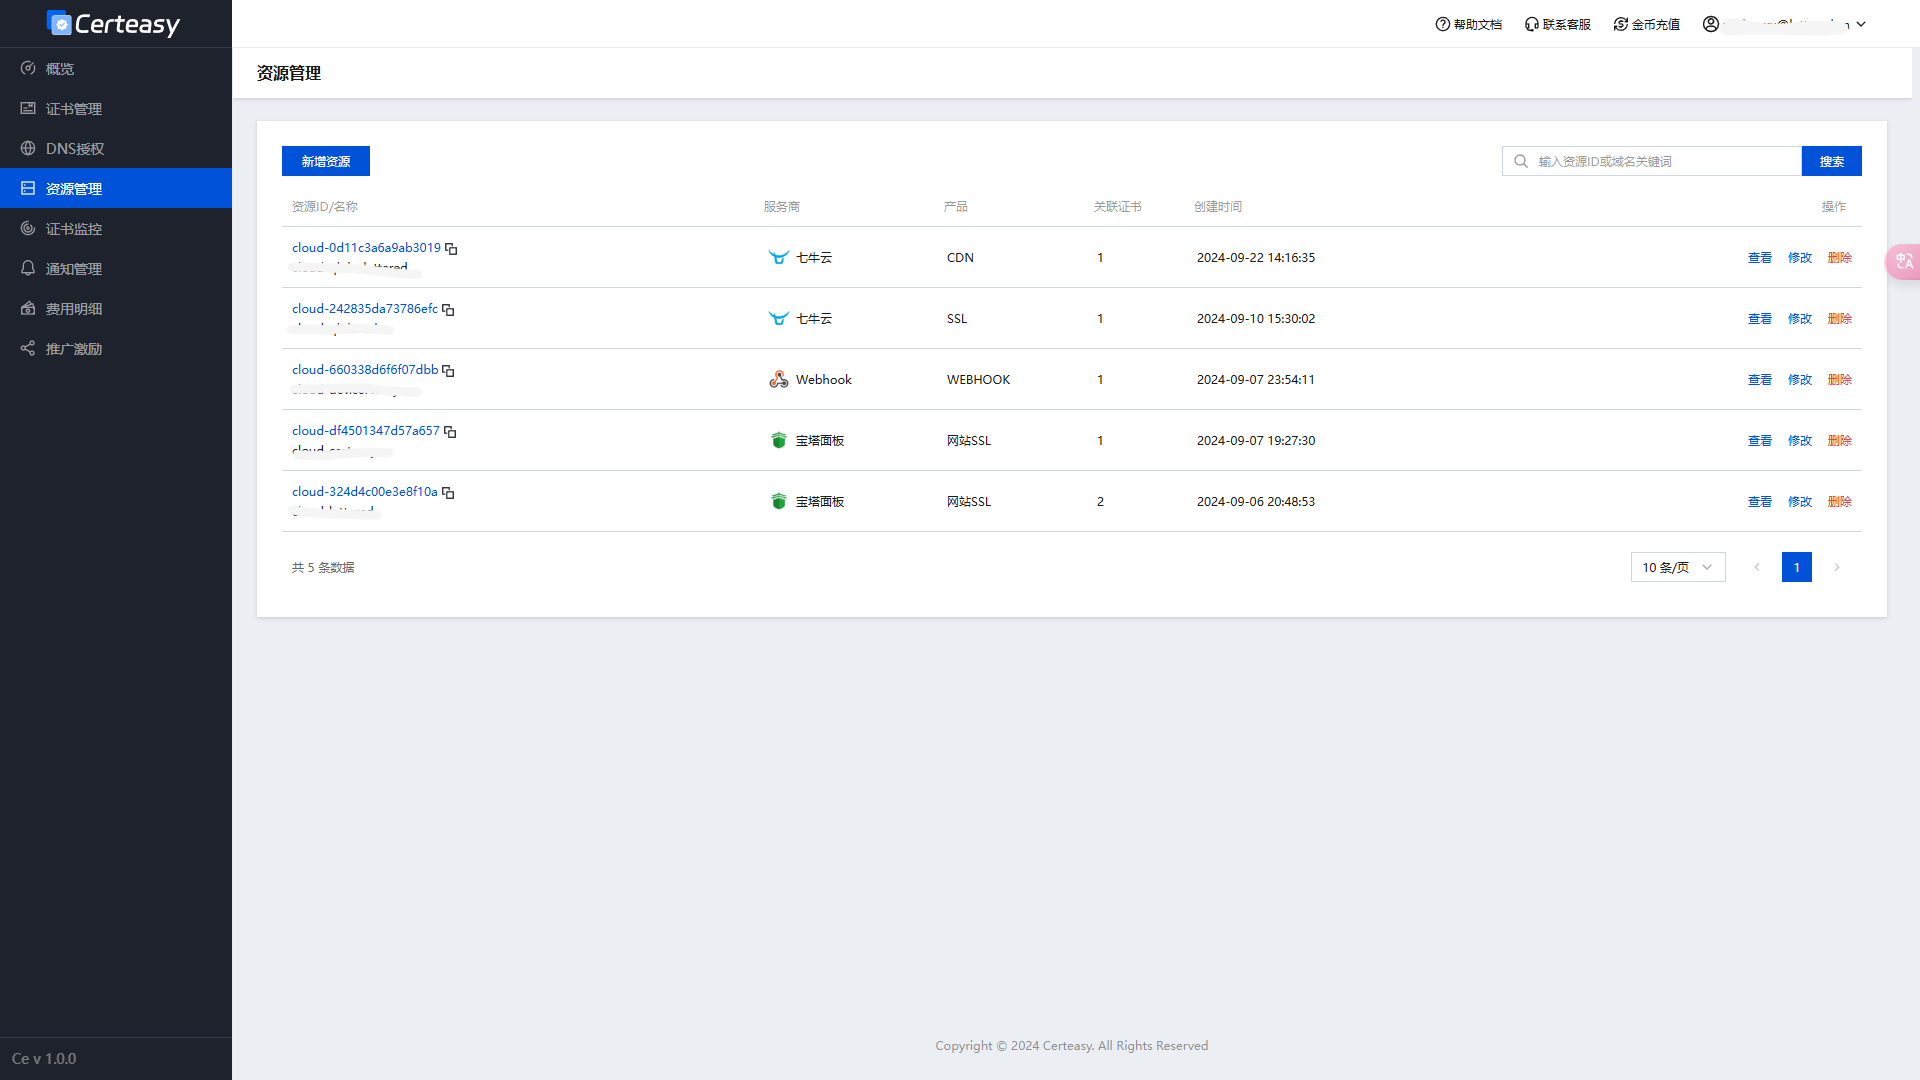Click 宝塔面板 icon in the 20:48:53 row
The width and height of the screenshot is (1920, 1080).
[x=779, y=501]
